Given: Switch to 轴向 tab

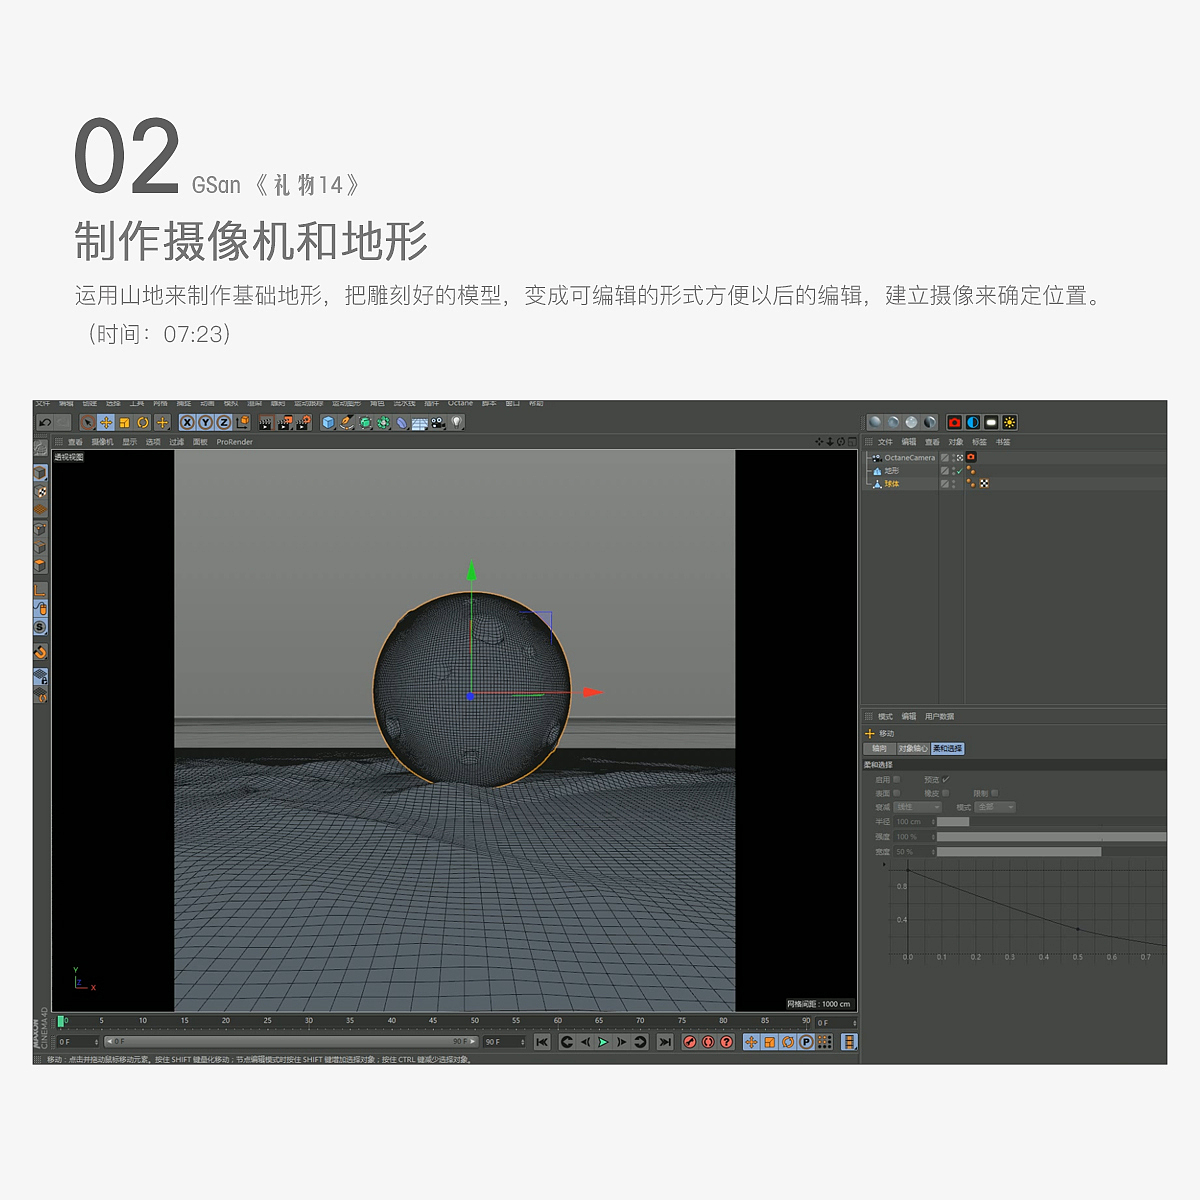Looking at the screenshot, I should click(879, 748).
